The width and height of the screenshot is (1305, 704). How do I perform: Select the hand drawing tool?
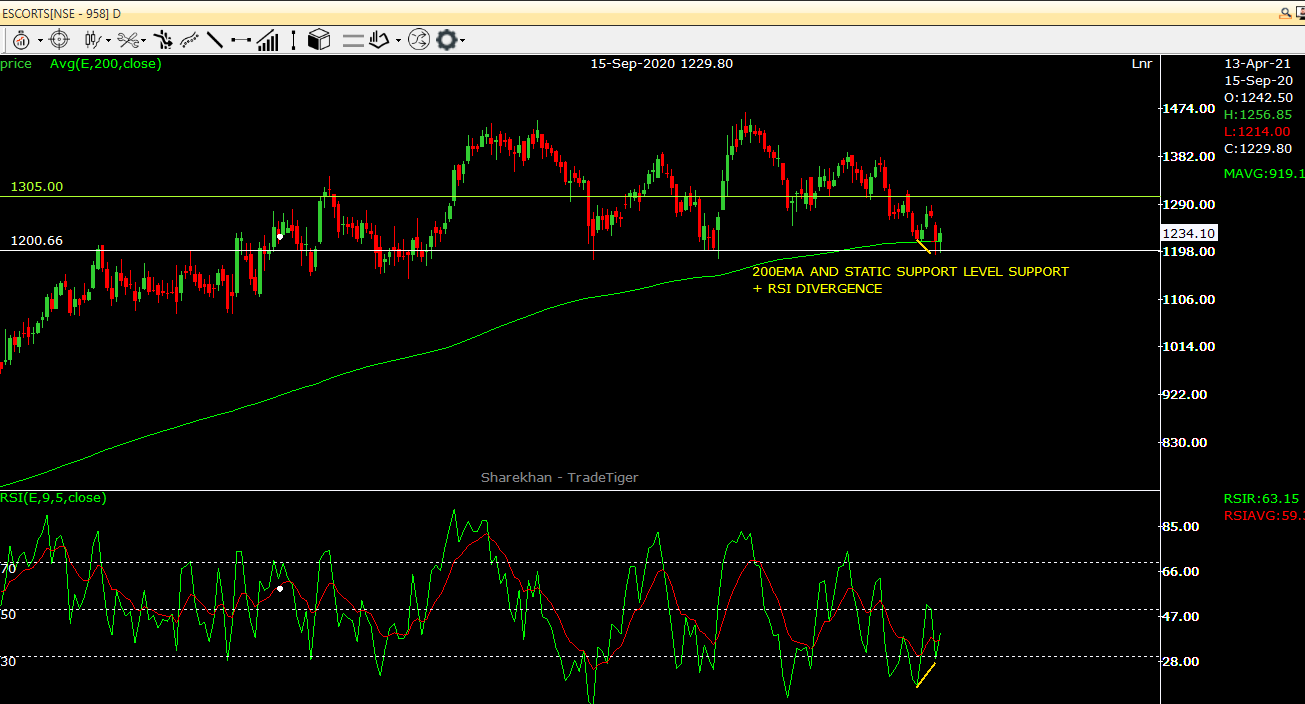[379, 40]
